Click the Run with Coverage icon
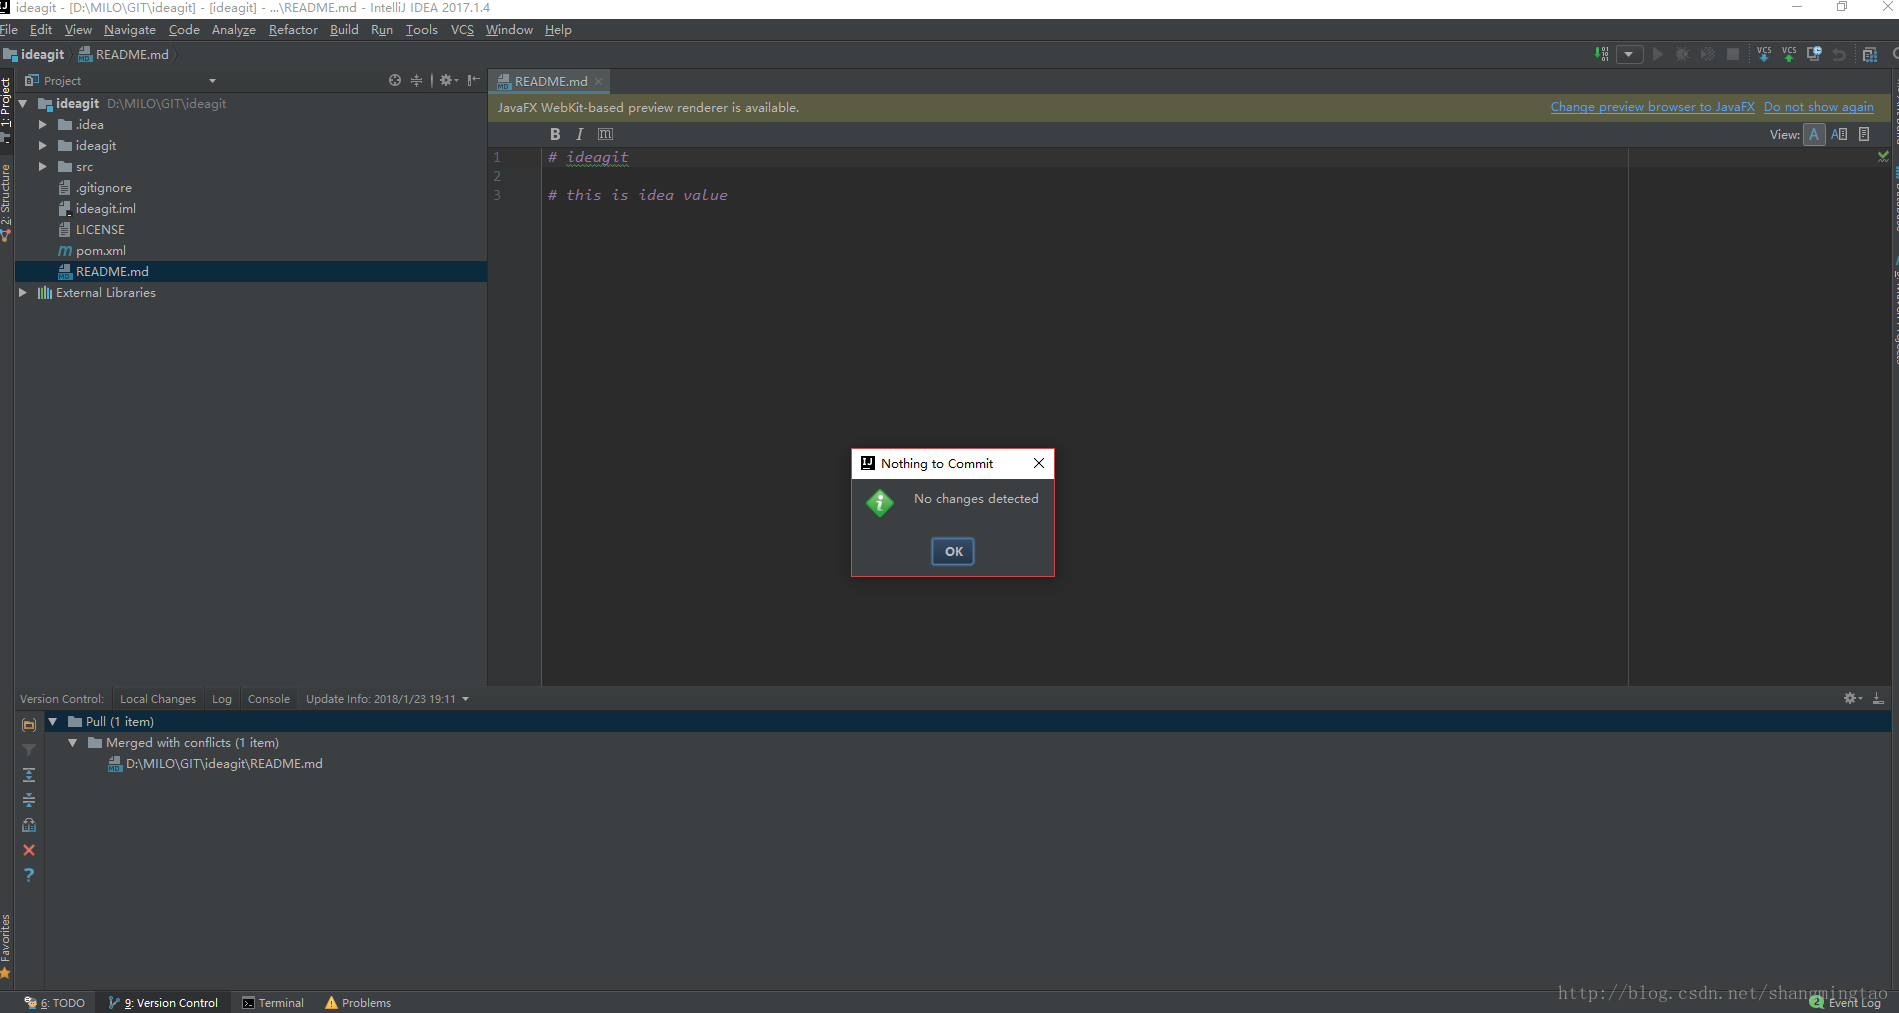The image size is (1899, 1013). pyautogui.click(x=1708, y=54)
